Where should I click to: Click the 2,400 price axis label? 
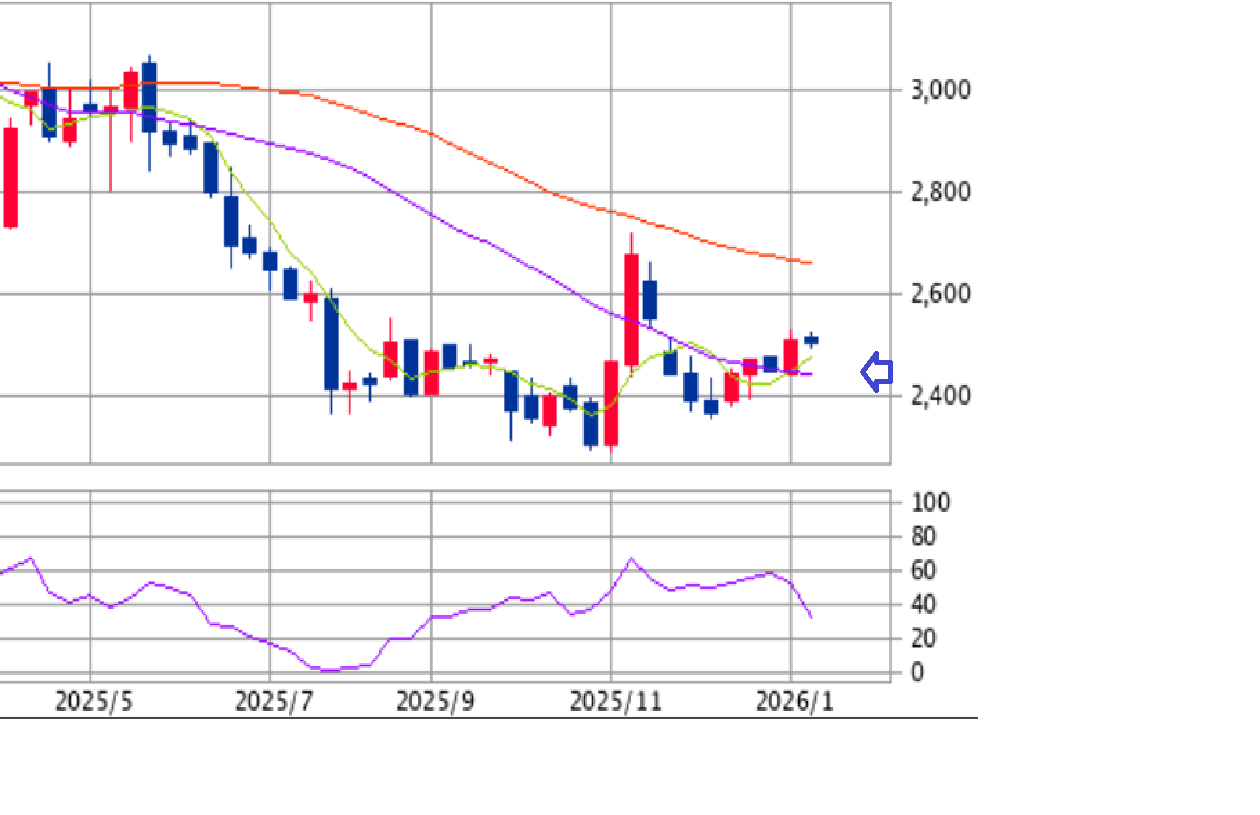940,396
